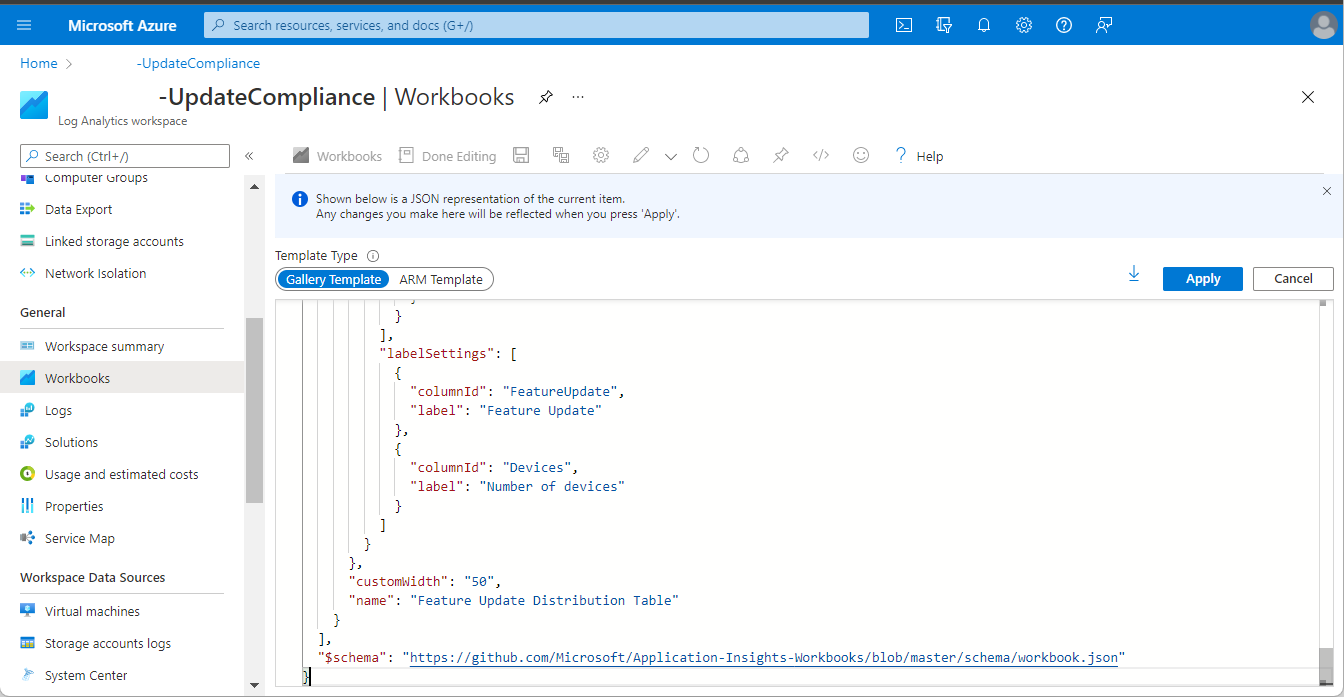This screenshot has width=1344, height=697.
Task: Open the workbook.json schema URL
Action: pyautogui.click(x=764, y=657)
